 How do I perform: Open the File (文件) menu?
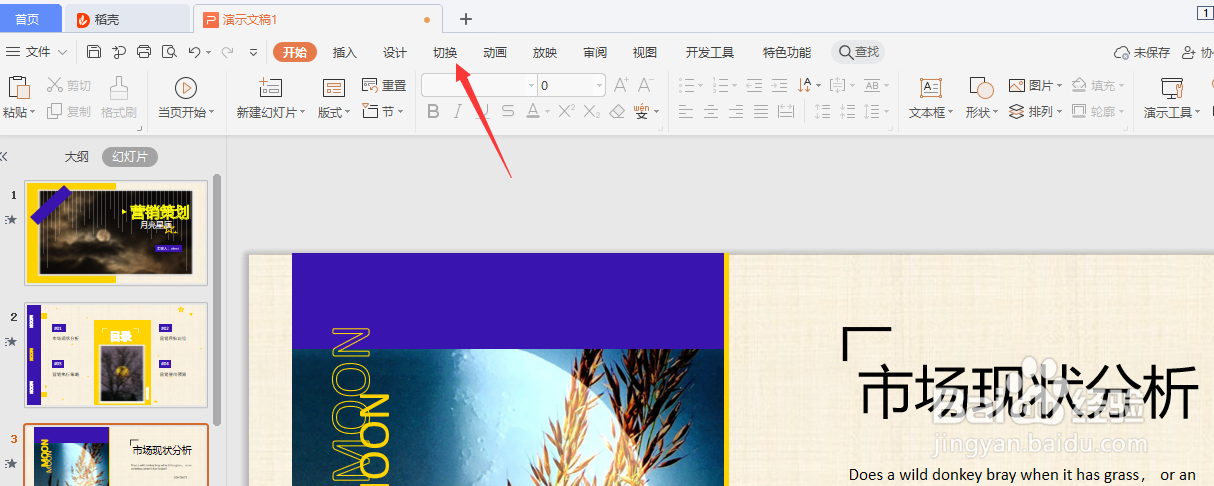(x=37, y=52)
